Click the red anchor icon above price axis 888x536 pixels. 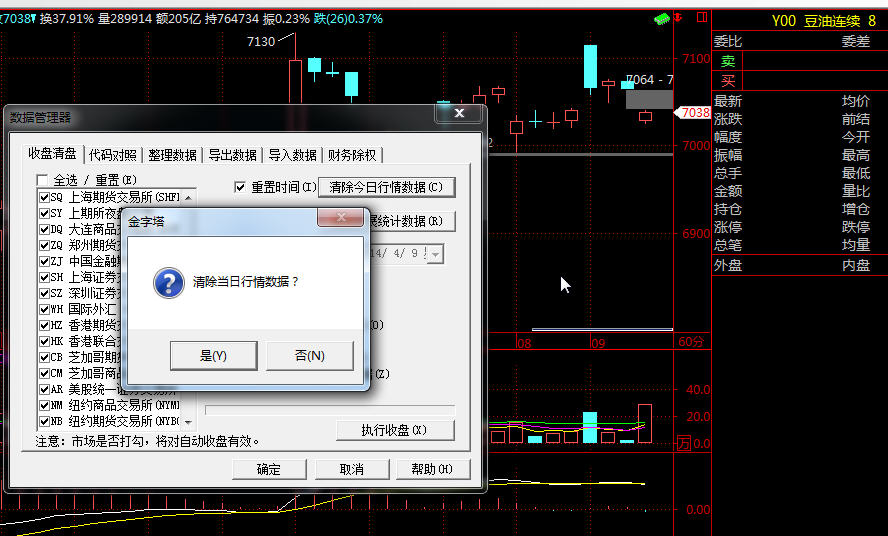678,18
